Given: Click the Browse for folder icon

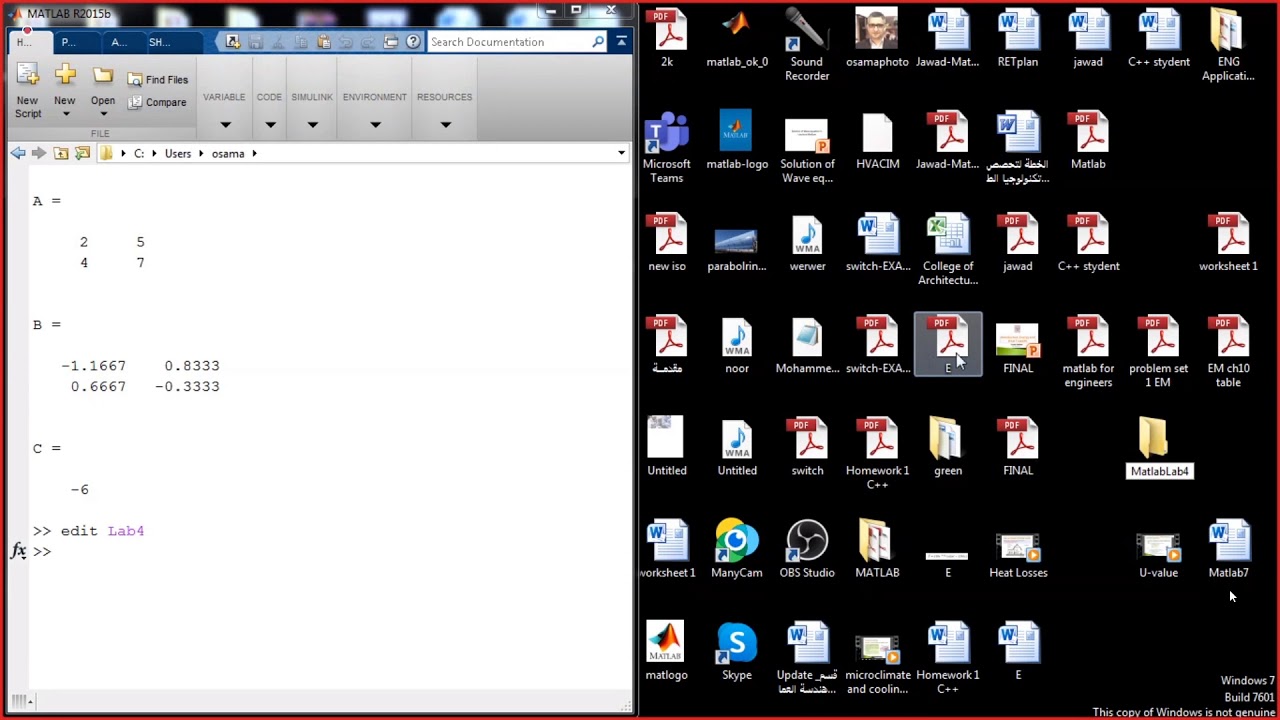Looking at the screenshot, I should tap(82, 153).
